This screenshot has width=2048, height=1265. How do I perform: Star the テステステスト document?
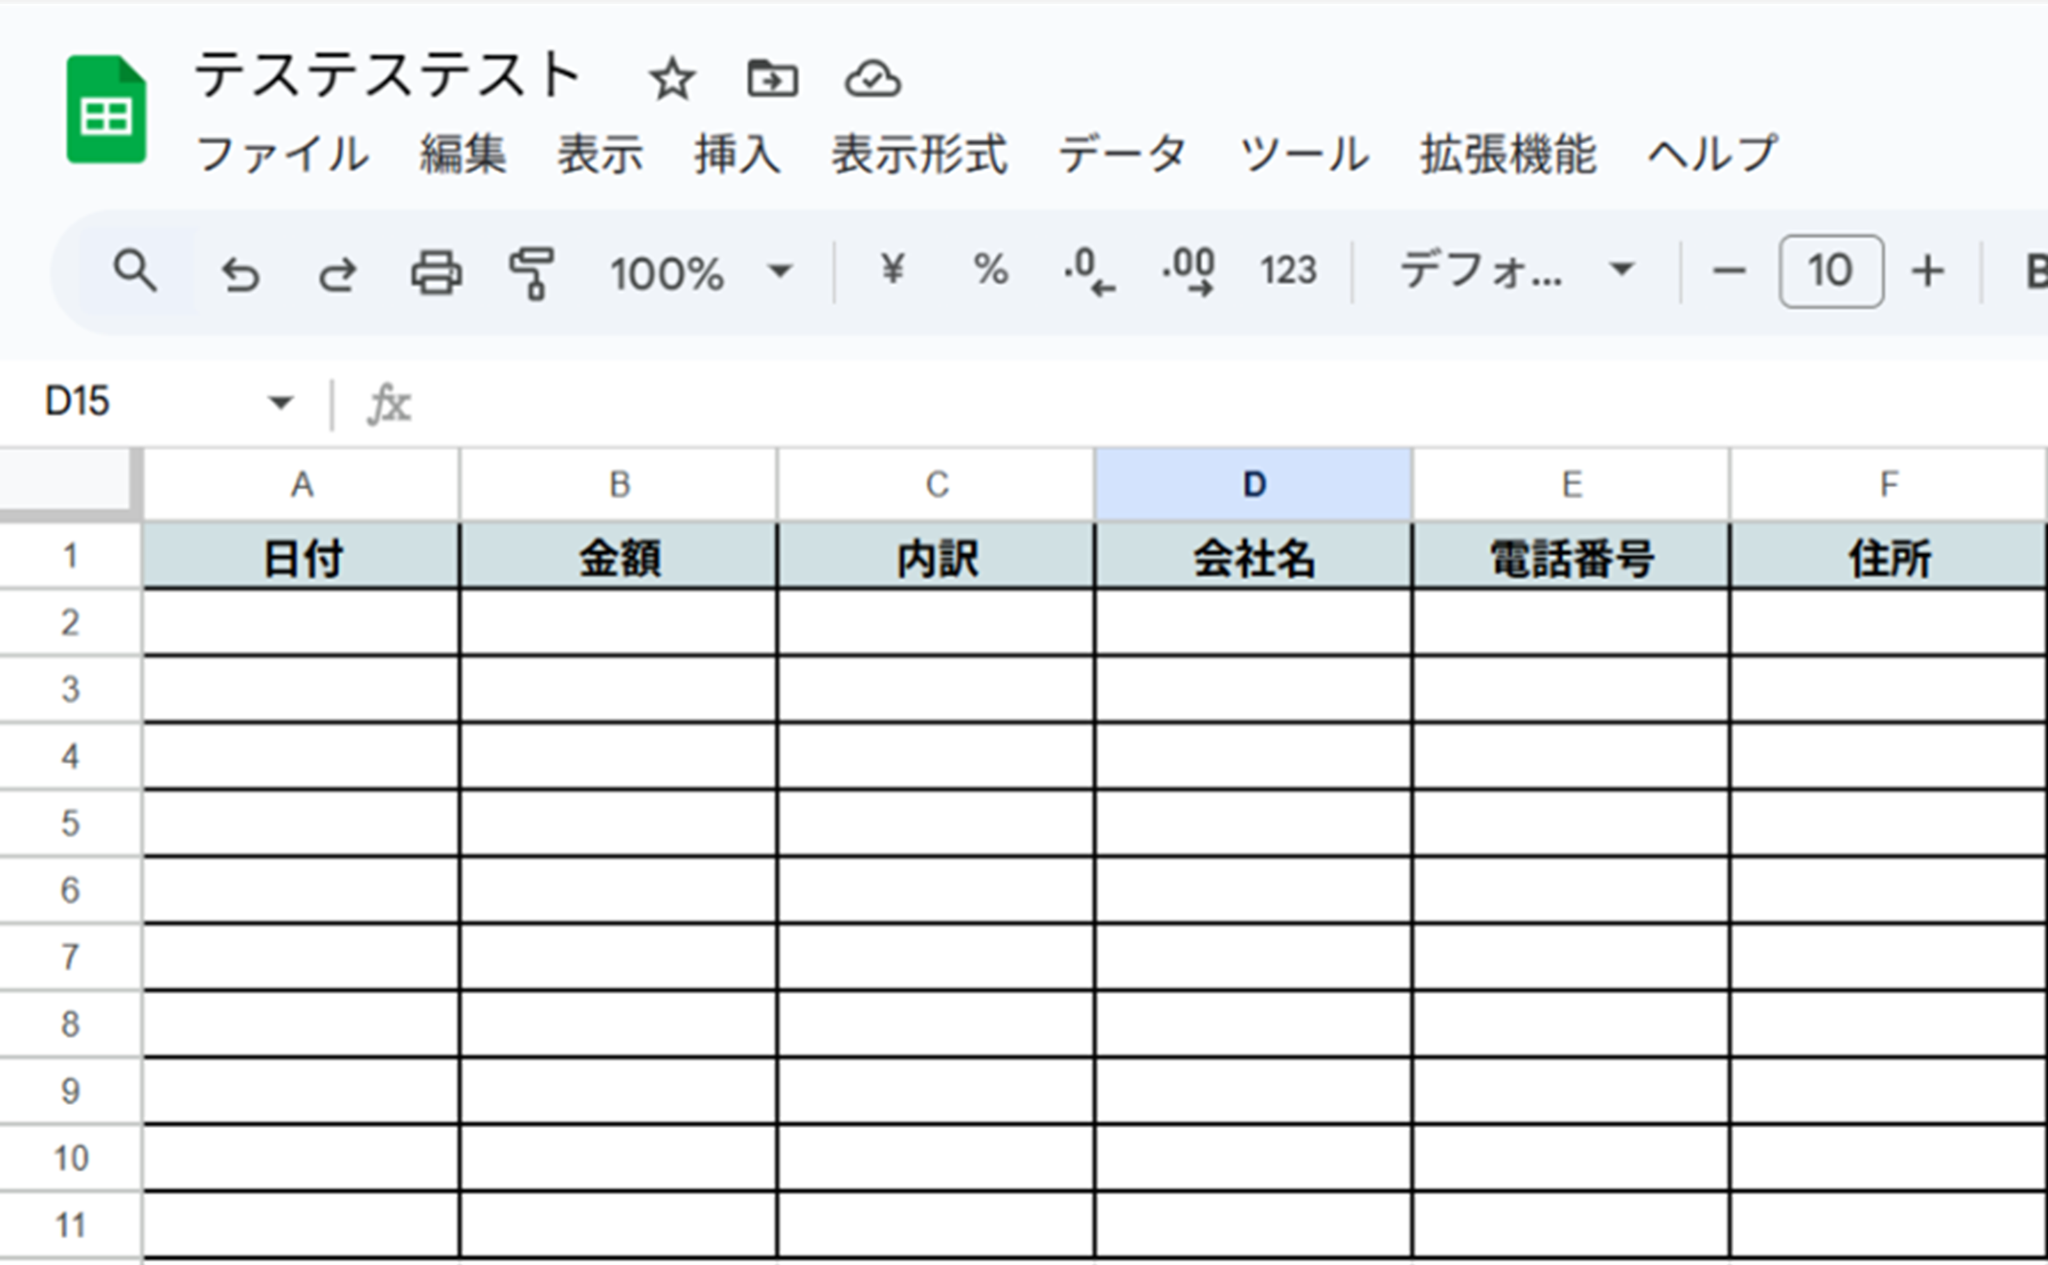[672, 80]
